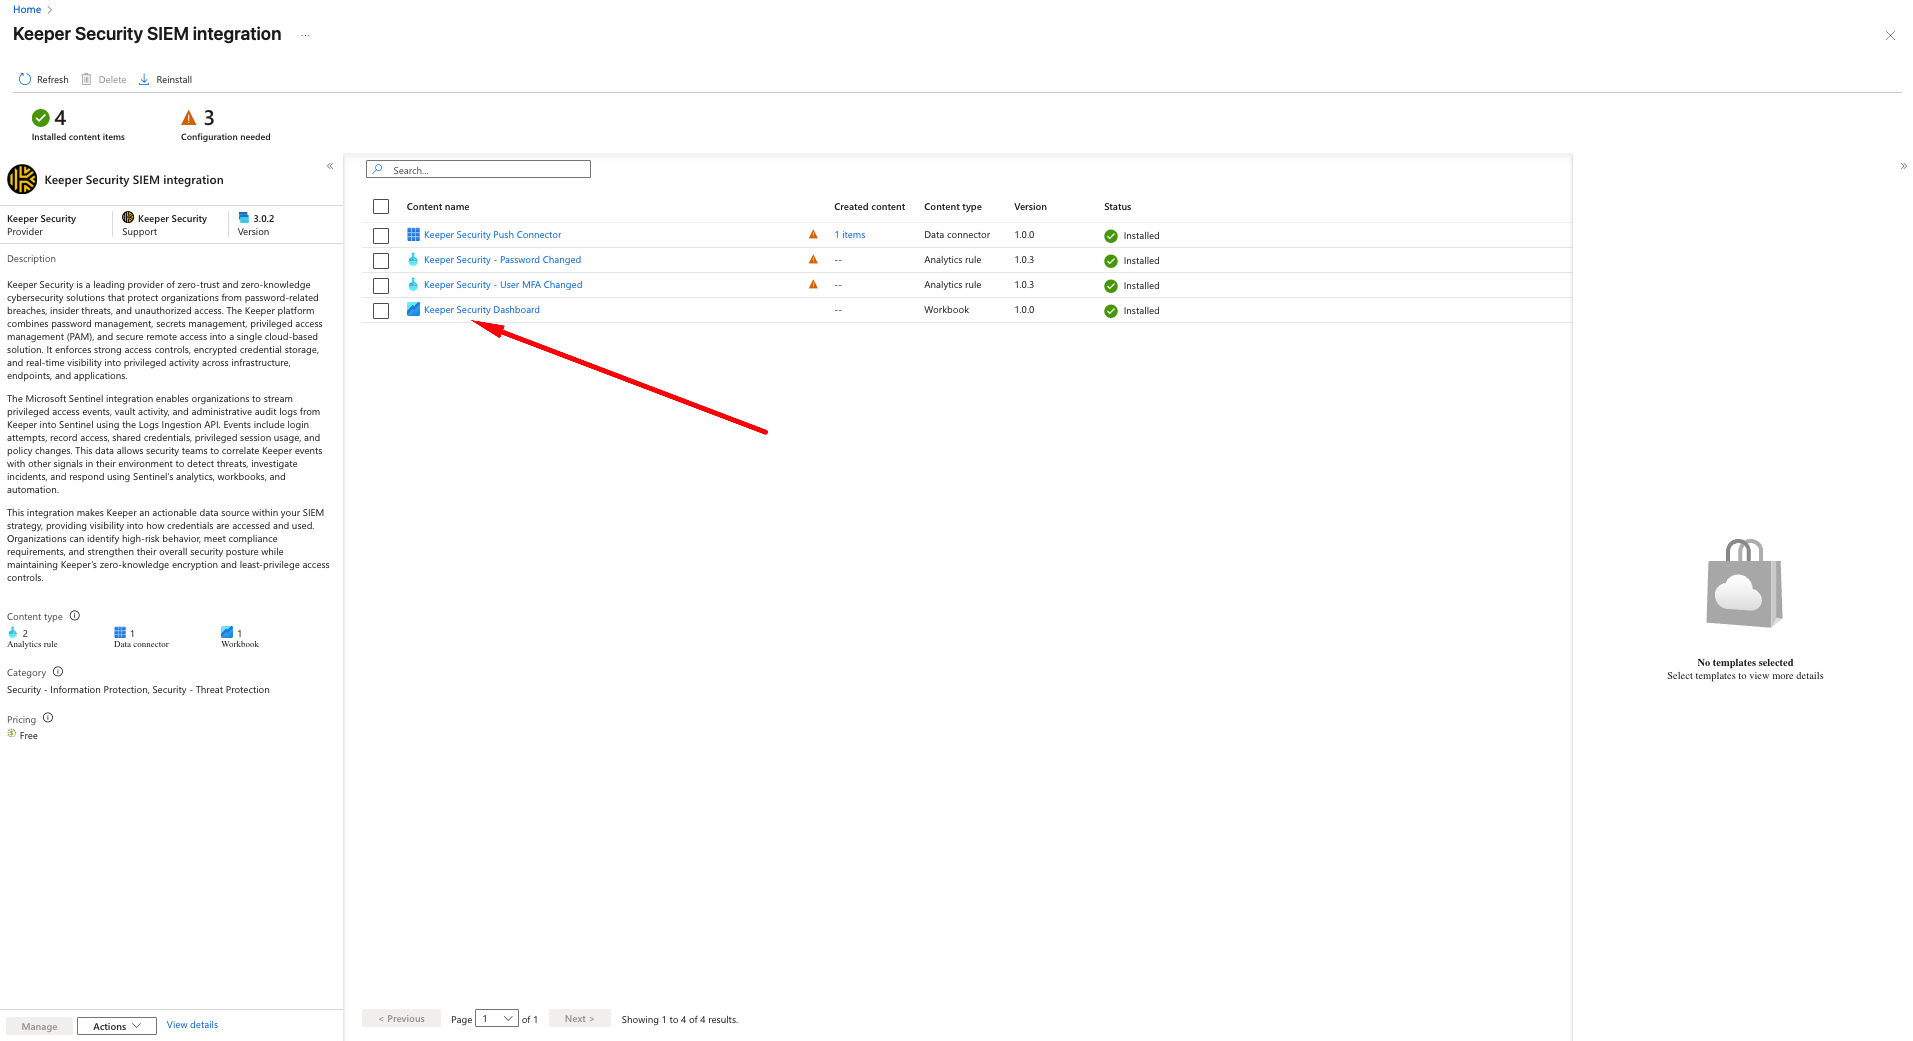Open the Keeper Security Dashboard link
The width and height of the screenshot is (1913, 1041).
[481, 310]
